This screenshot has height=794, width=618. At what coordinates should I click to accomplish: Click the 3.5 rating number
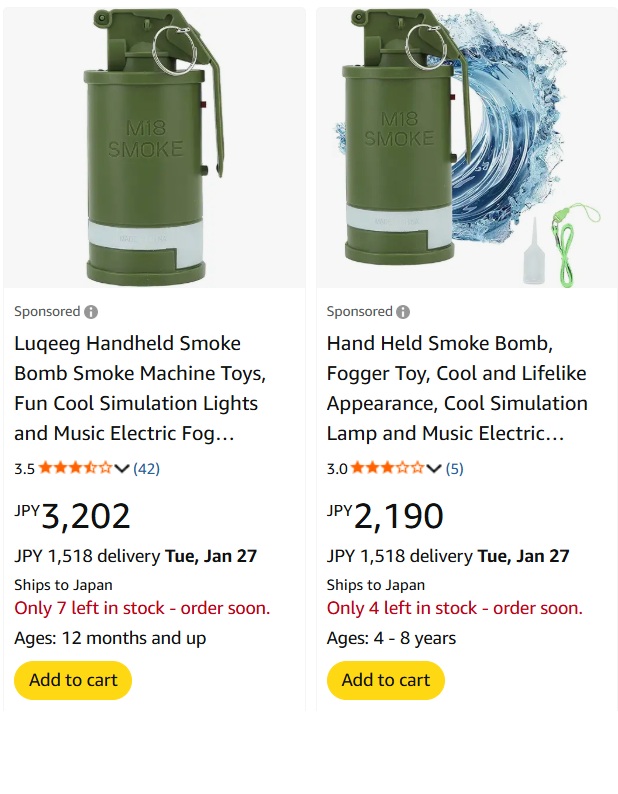[x=24, y=468]
